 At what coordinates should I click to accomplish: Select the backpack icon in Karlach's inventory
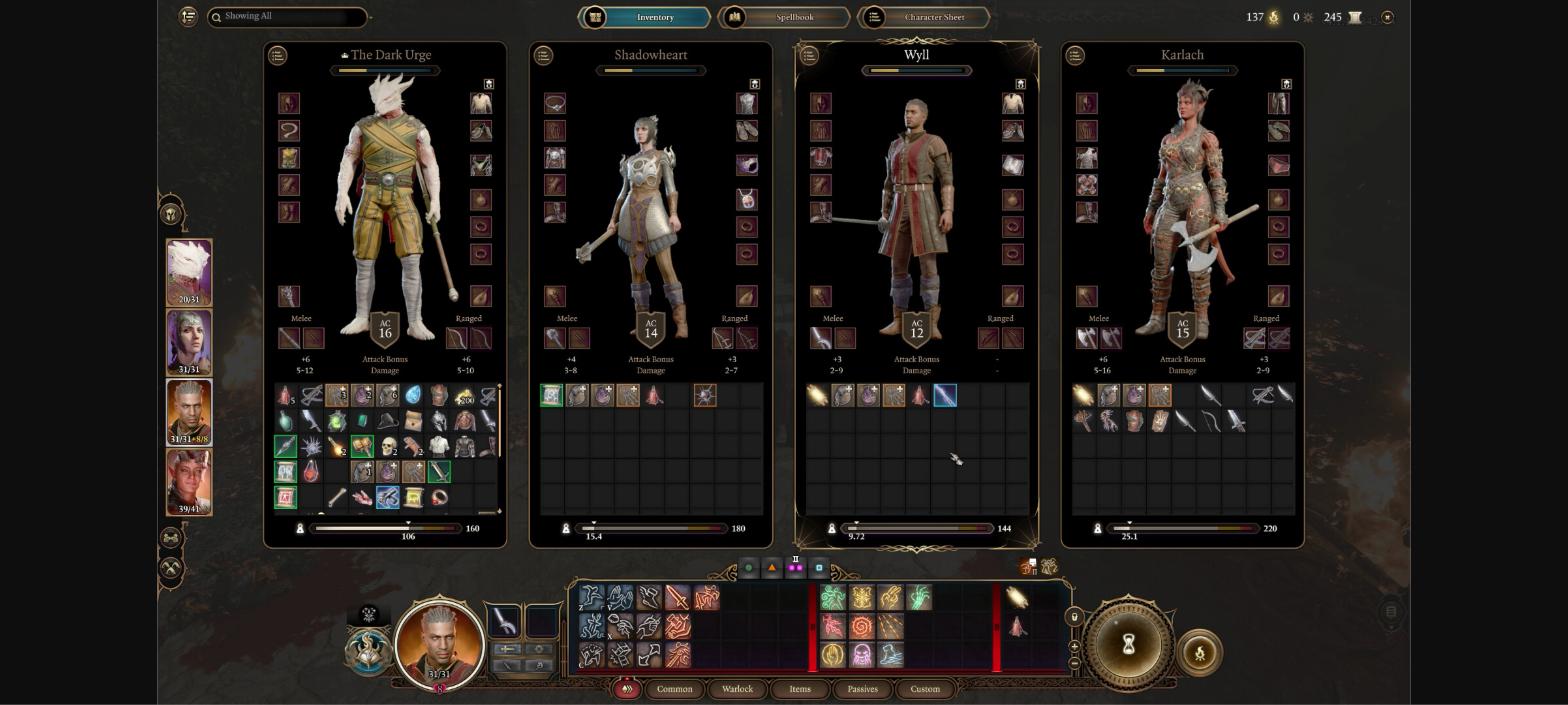point(1134,421)
